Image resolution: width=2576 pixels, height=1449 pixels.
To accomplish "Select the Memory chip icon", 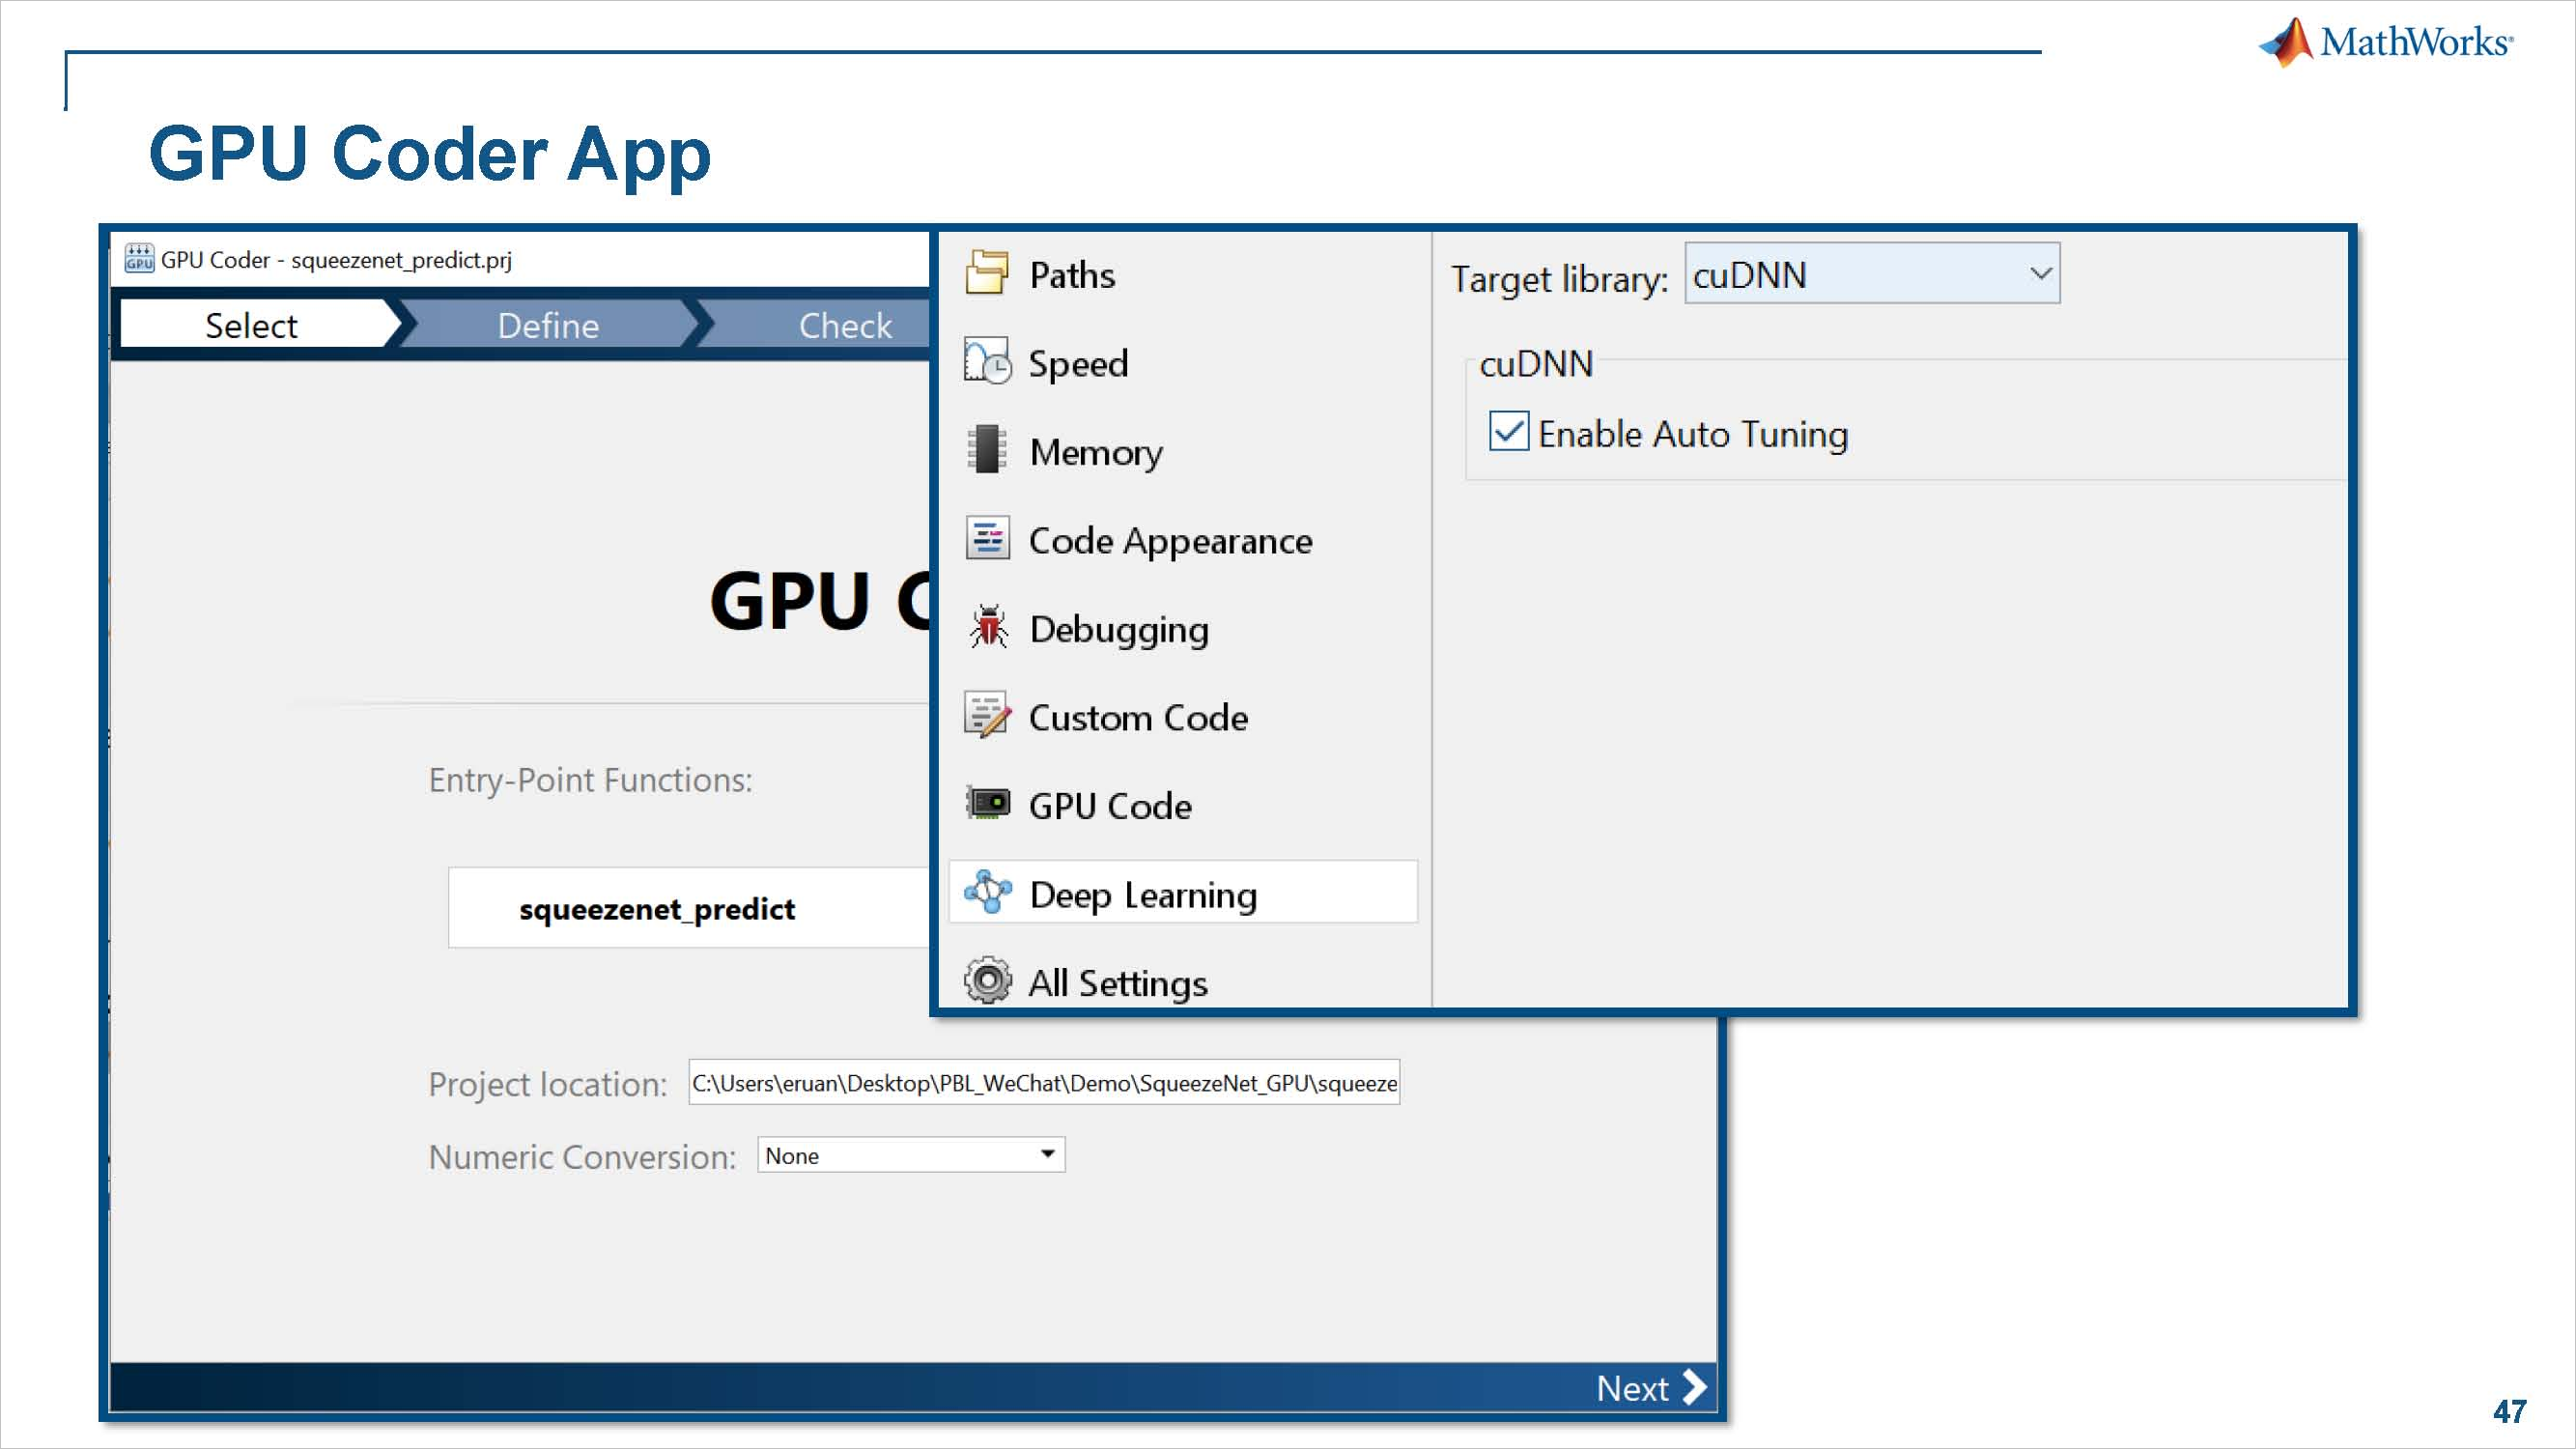I will 987,451.
